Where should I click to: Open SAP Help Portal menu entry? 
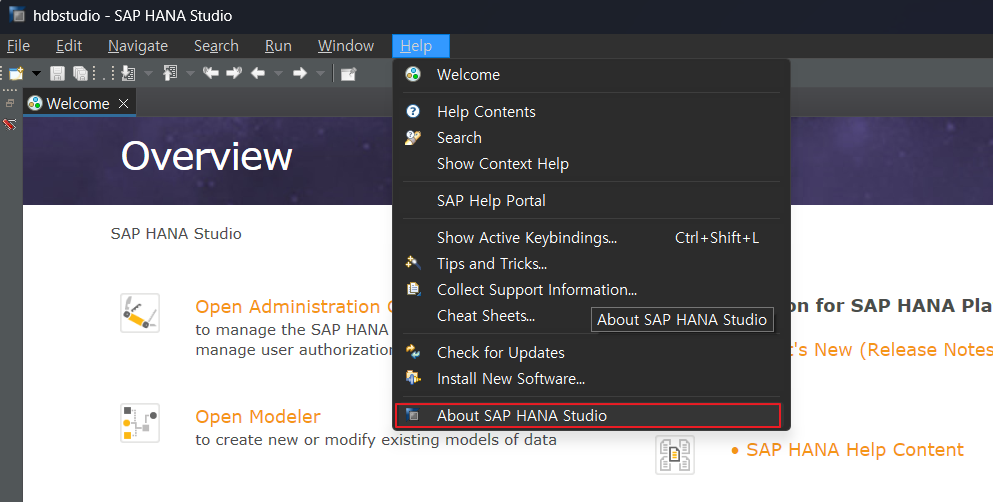(591, 201)
